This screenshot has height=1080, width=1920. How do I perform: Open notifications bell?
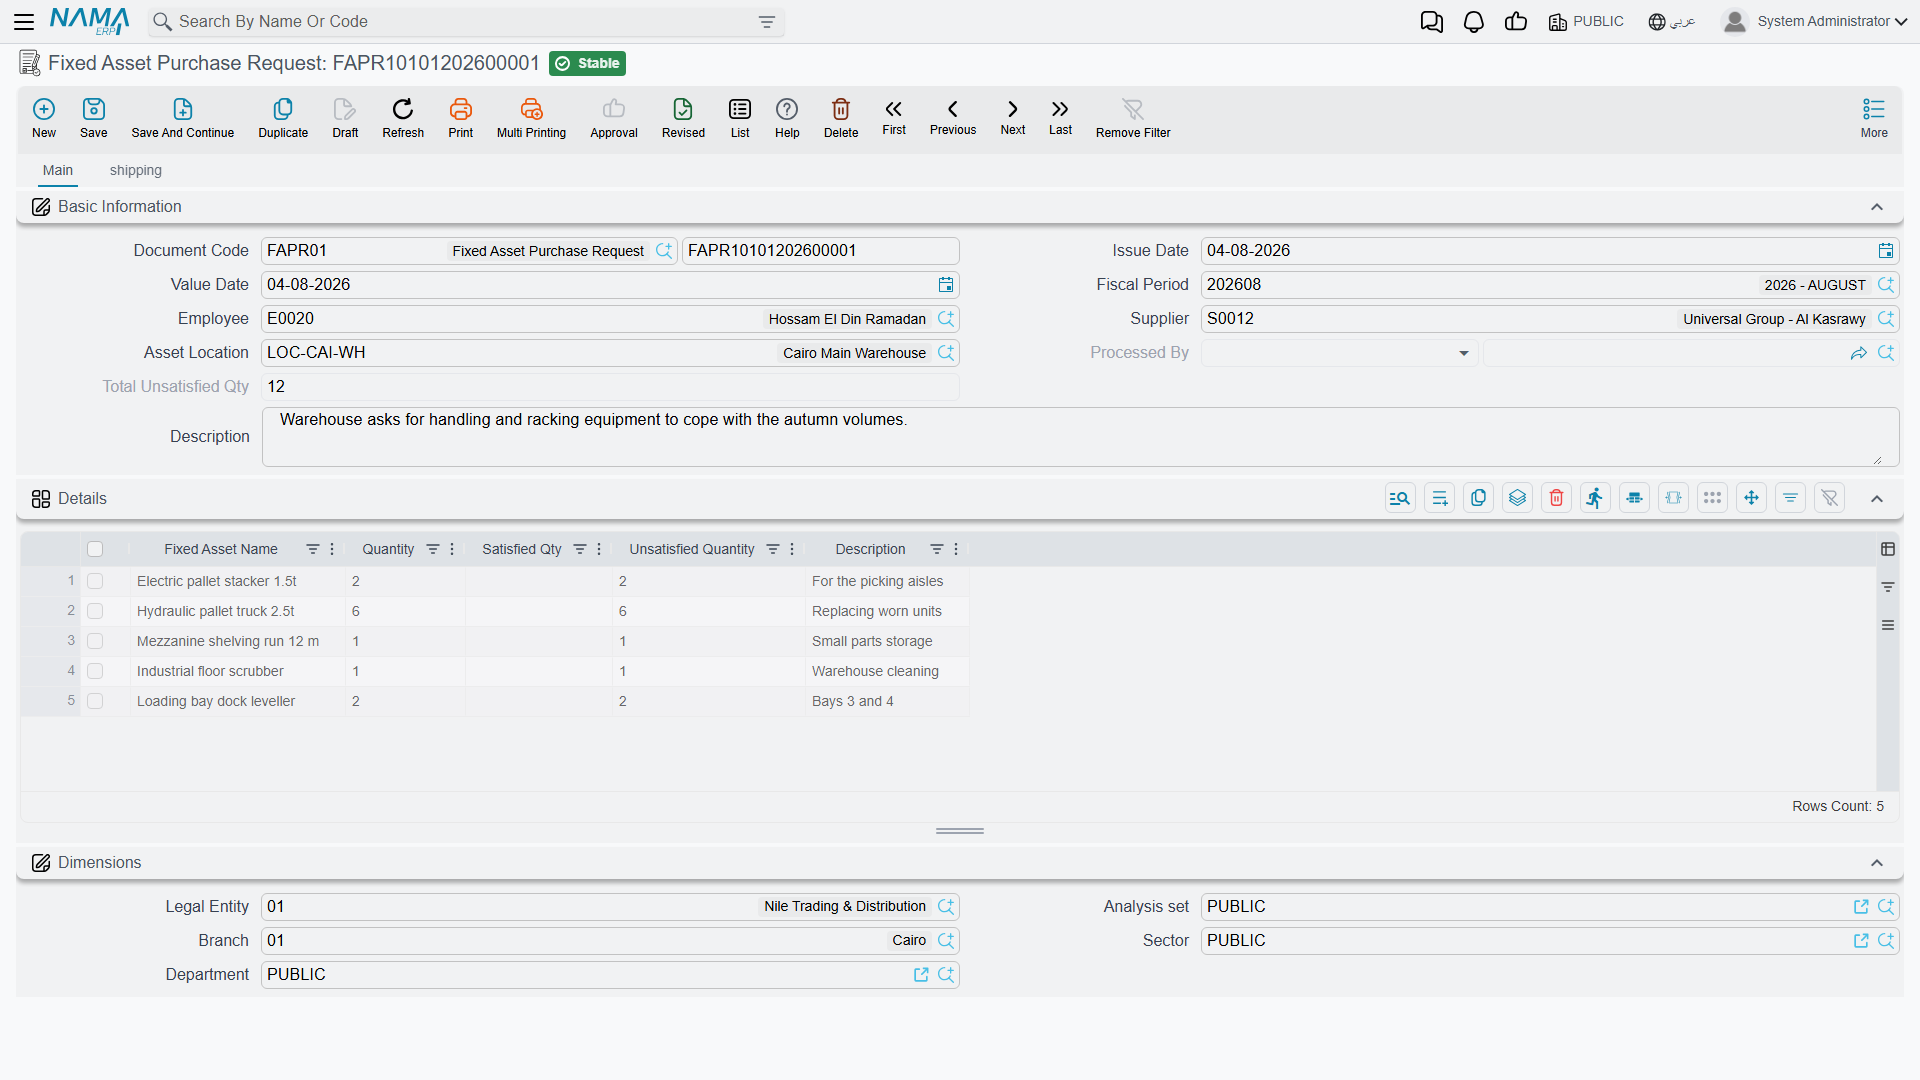(1473, 21)
